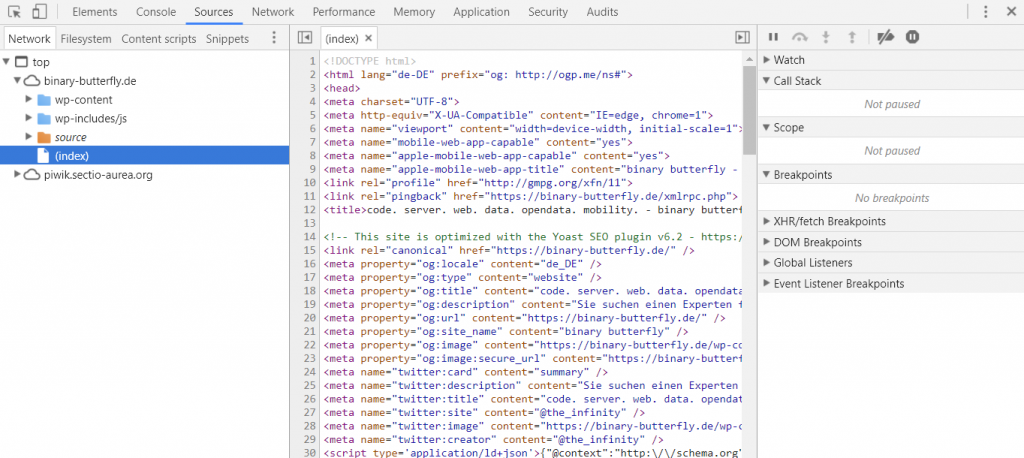Screen dimensions: 1024x458
Task: Click the canonical link line 15 text
Action: pyautogui.click(x=509, y=250)
